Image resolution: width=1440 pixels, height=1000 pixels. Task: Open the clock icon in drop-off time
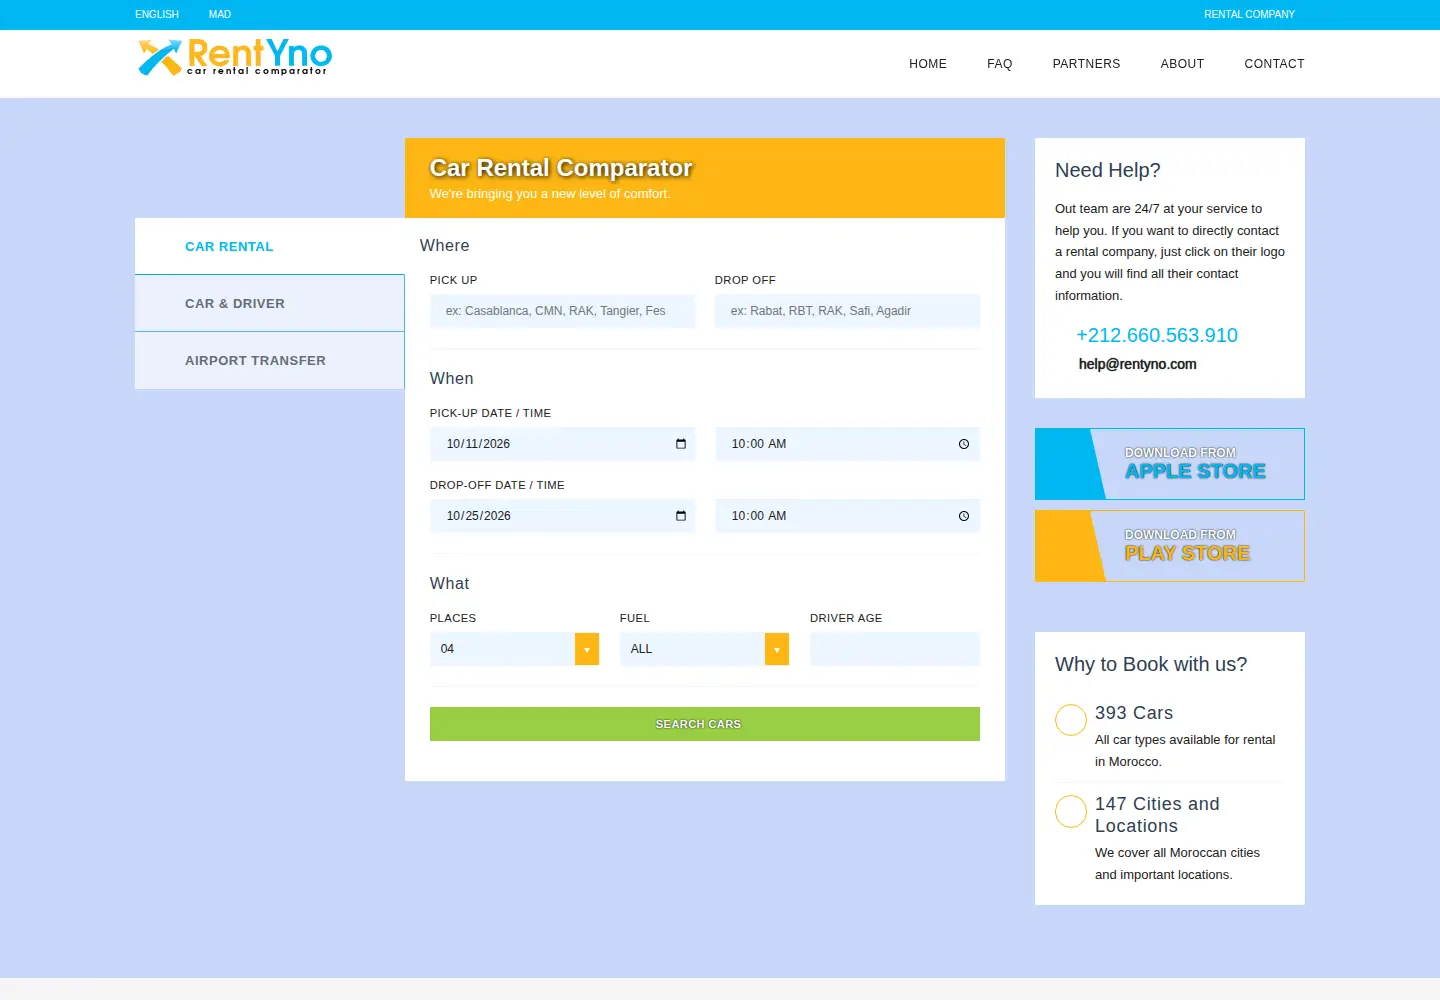click(964, 516)
